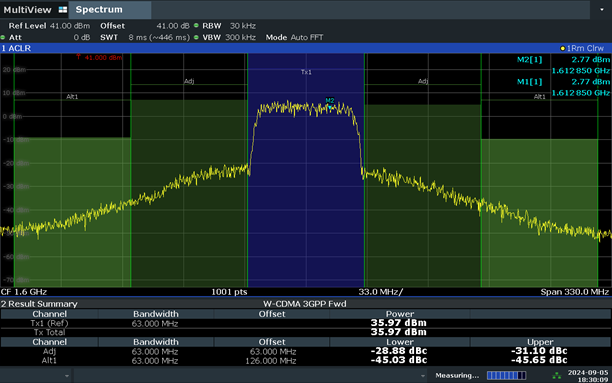The image size is (612, 383).
Task: Open the middle status bar dropdown arrow
Action: [423, 376]
